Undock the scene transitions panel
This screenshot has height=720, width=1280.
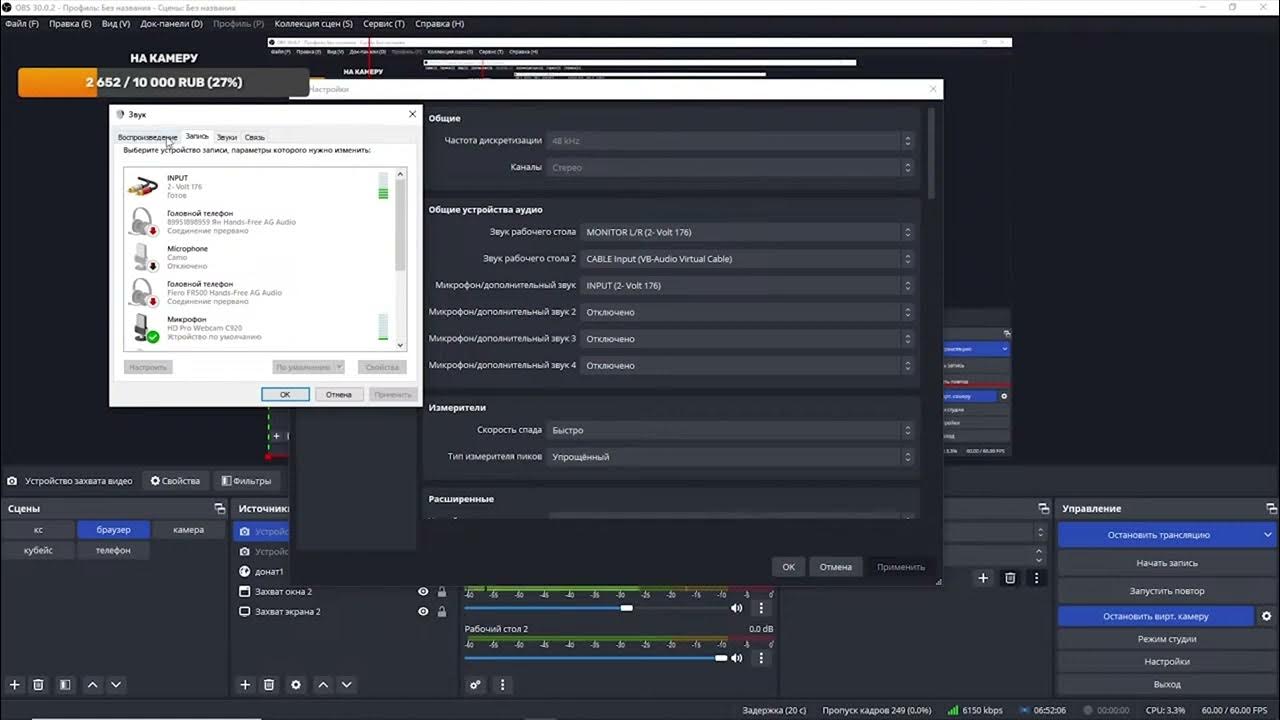(x=1043, y=509)
